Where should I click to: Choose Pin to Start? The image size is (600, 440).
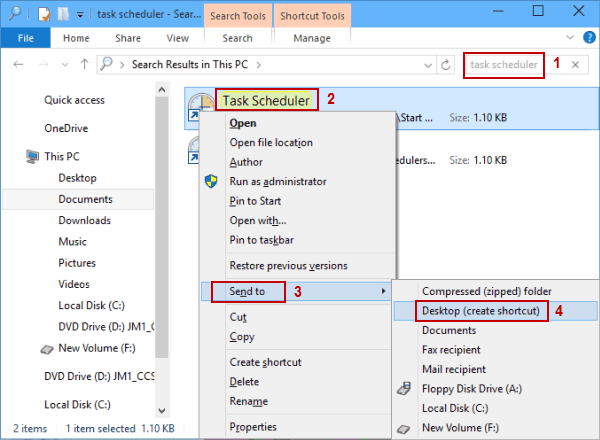coord(255,201)
